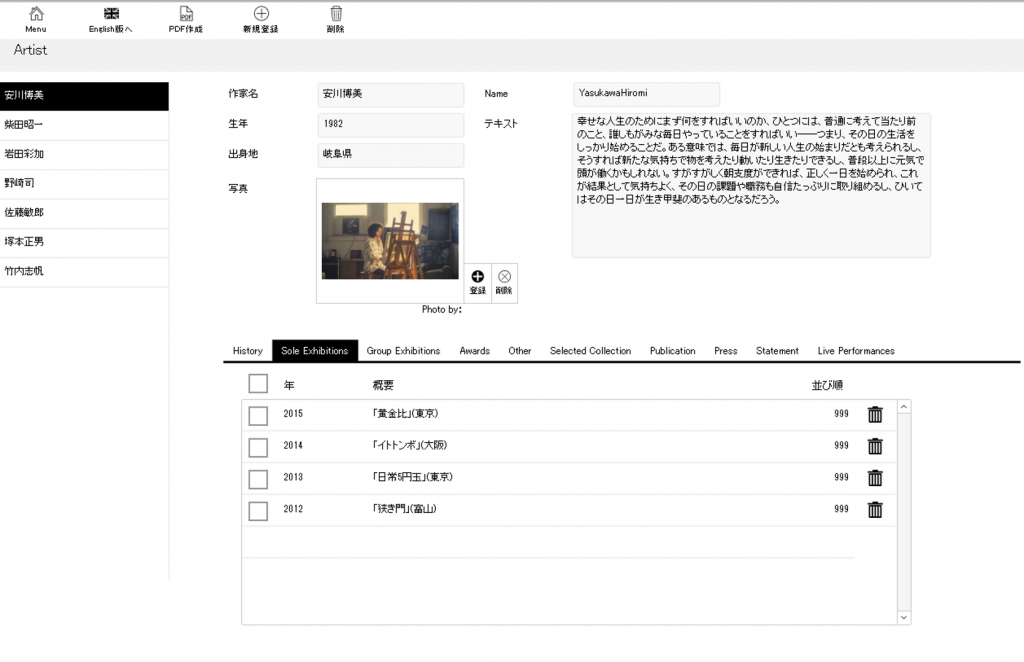
Task: Click the artist photo thumbnail
Action: point(390,241)
